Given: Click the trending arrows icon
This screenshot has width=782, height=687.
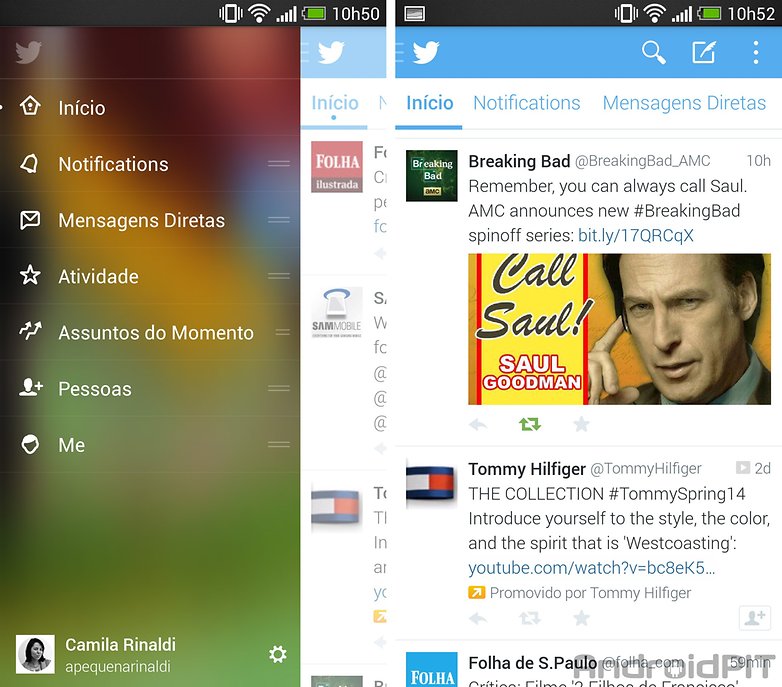Looking at the screenshot, I should pyautogui.click(x=30, y=330).
